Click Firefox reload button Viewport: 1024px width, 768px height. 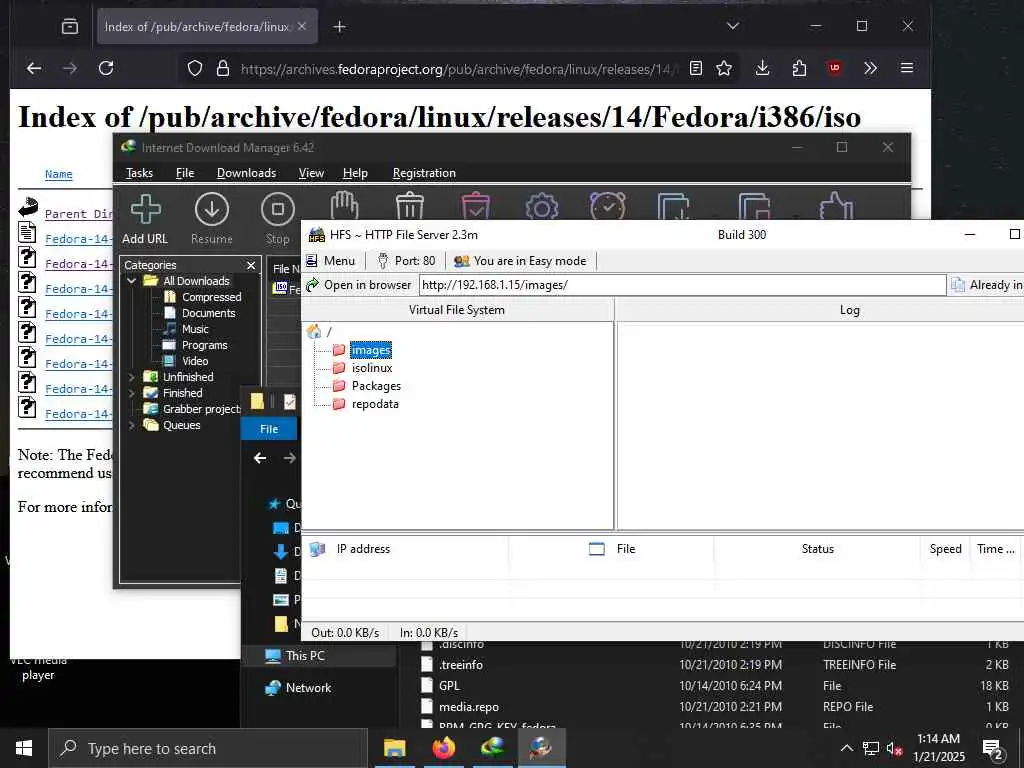tap(106, 68)
